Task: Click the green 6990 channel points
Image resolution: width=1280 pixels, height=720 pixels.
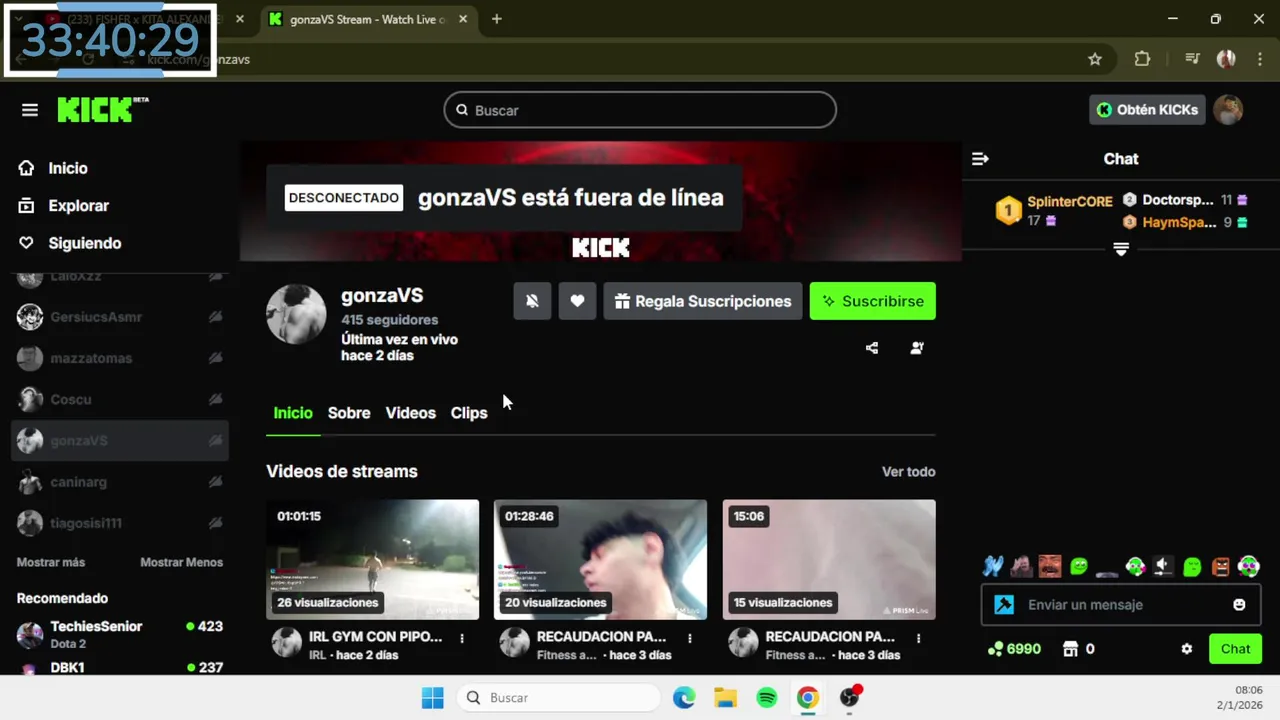Action: pos(1014,649)
